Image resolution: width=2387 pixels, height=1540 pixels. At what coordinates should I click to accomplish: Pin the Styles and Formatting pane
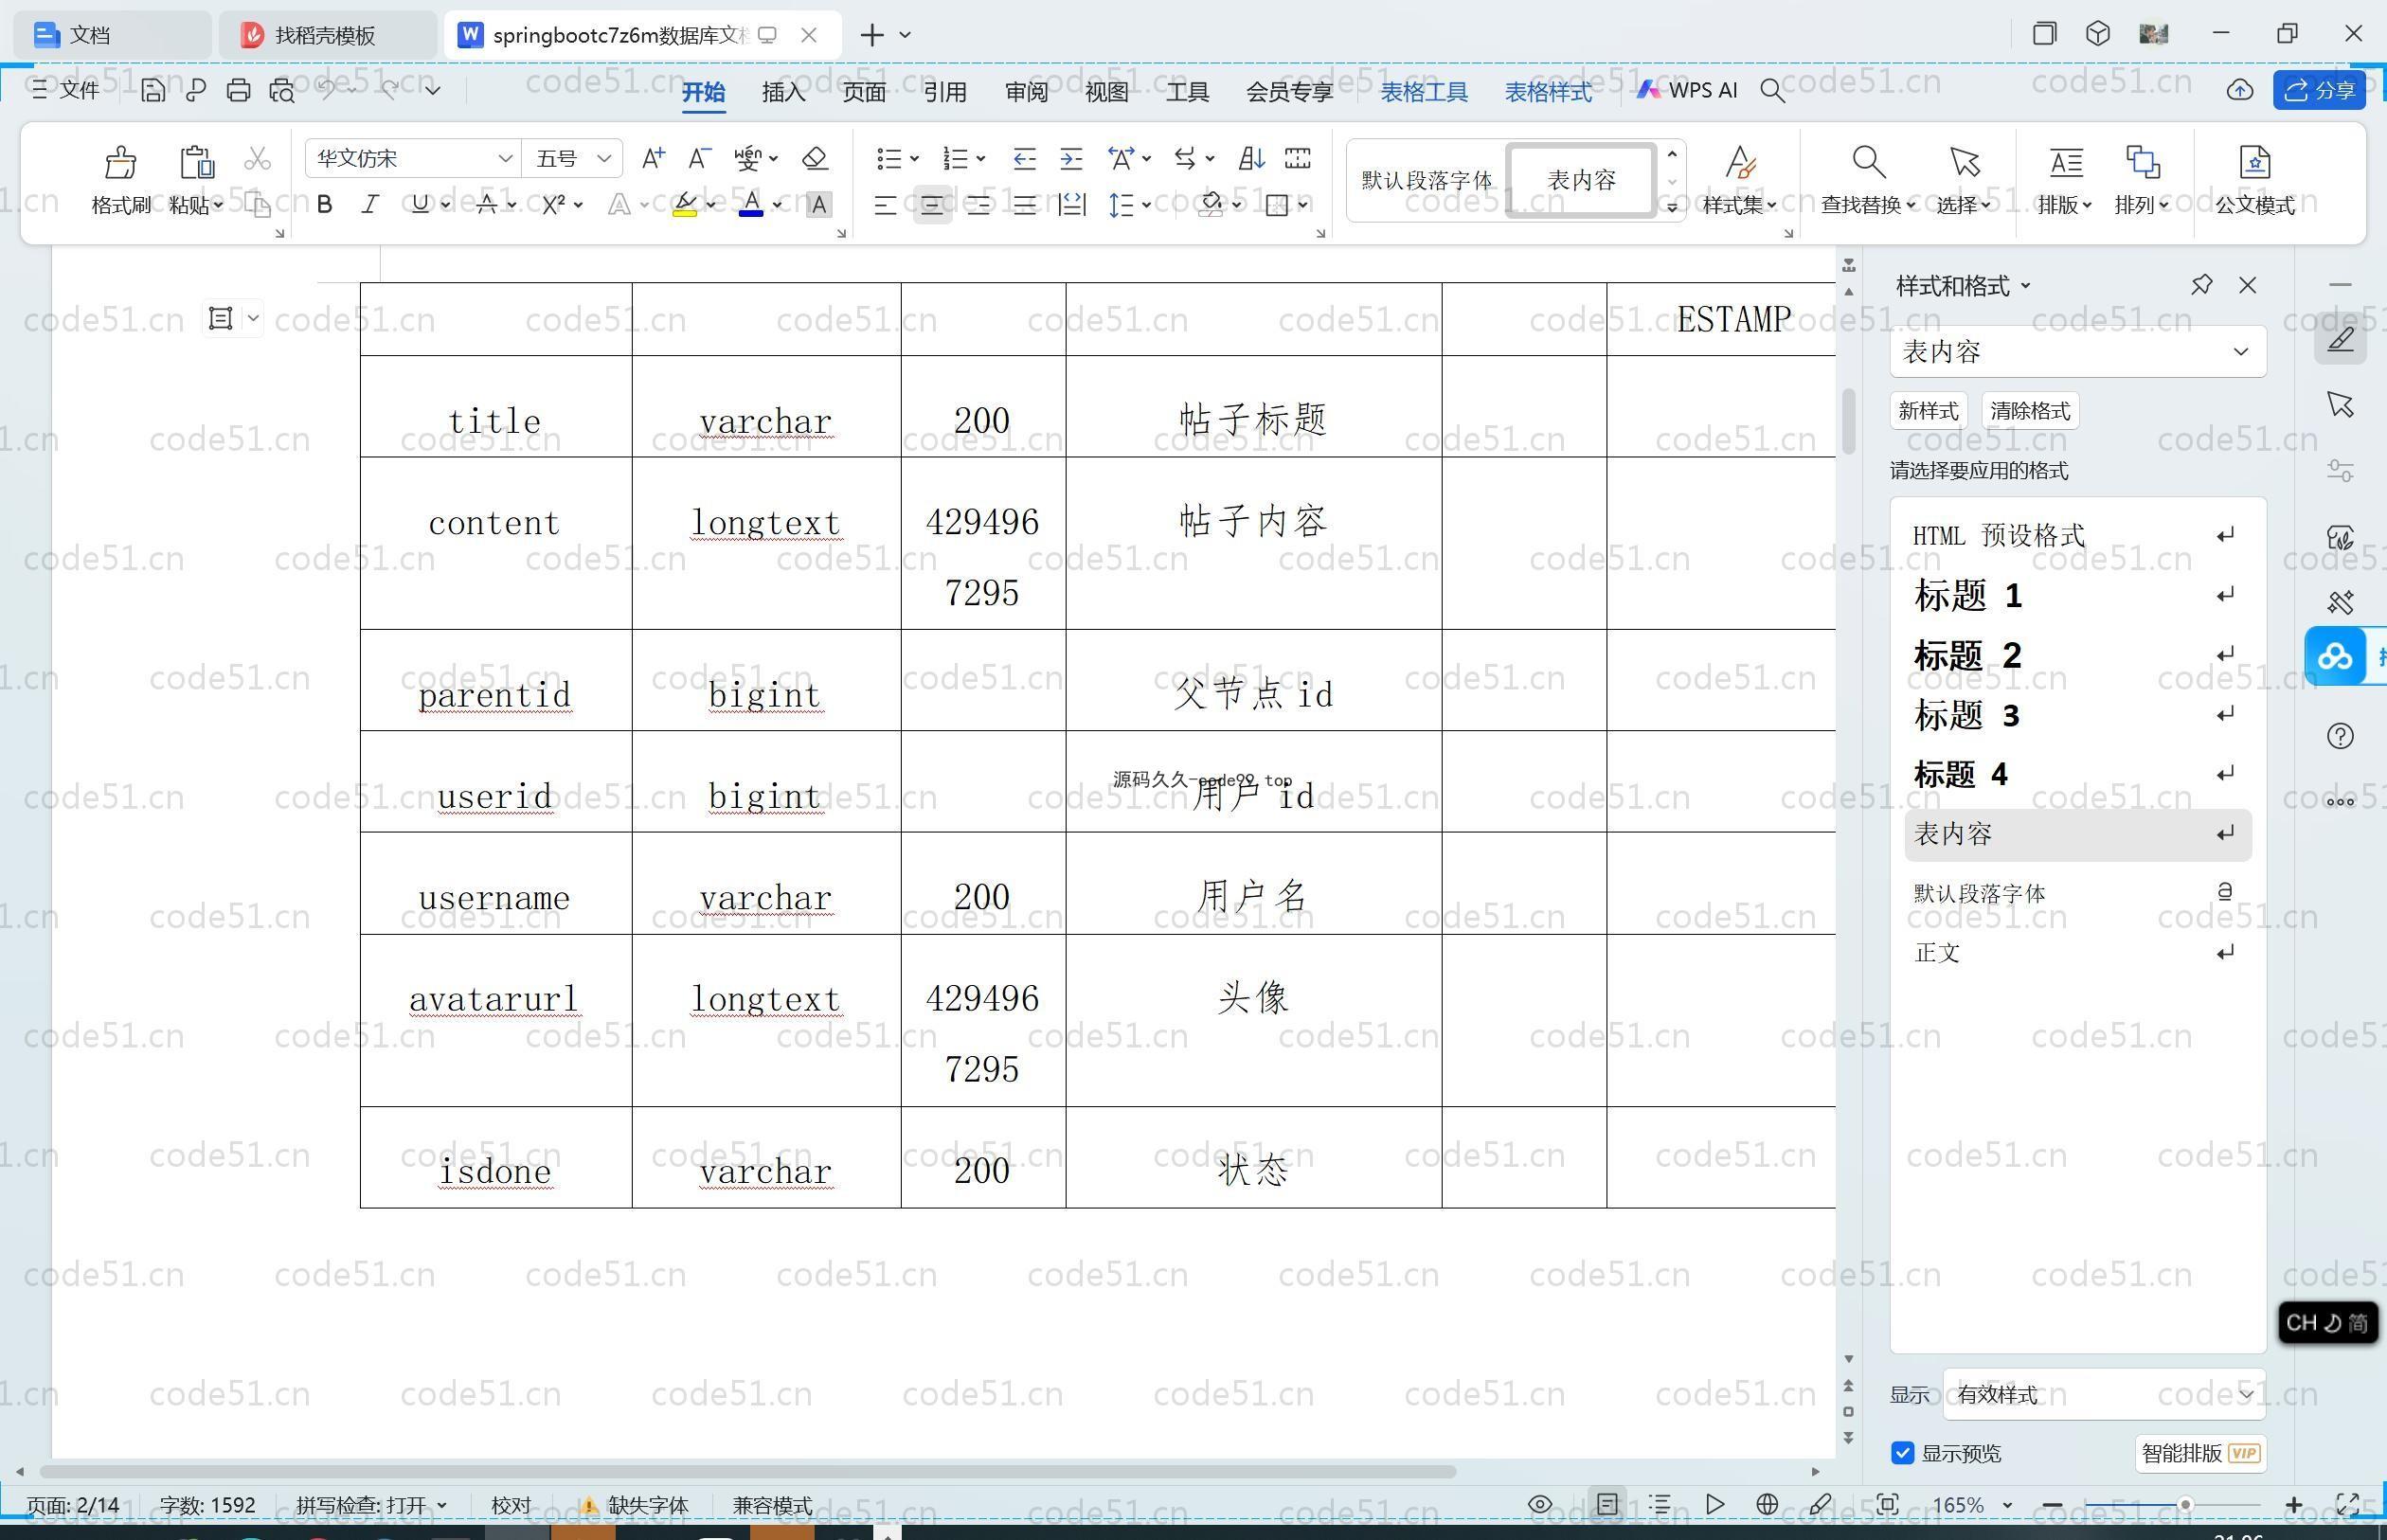2201,285
